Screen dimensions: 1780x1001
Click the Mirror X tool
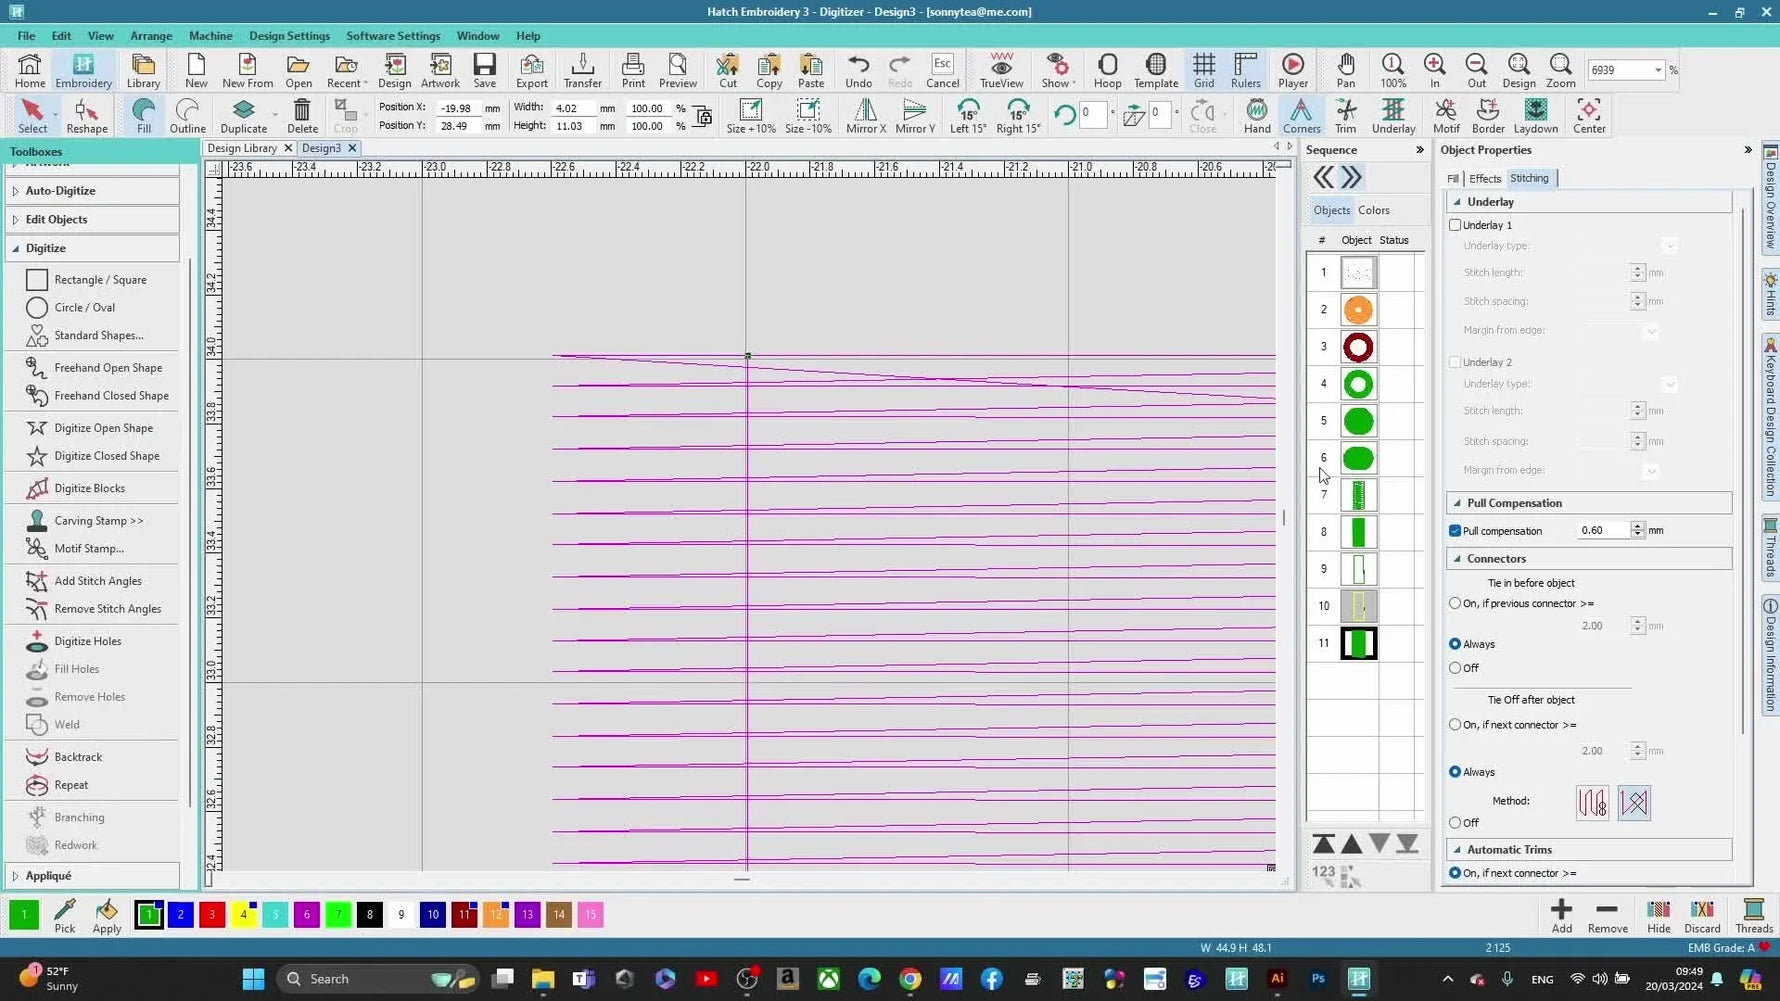tap(865, 116)
